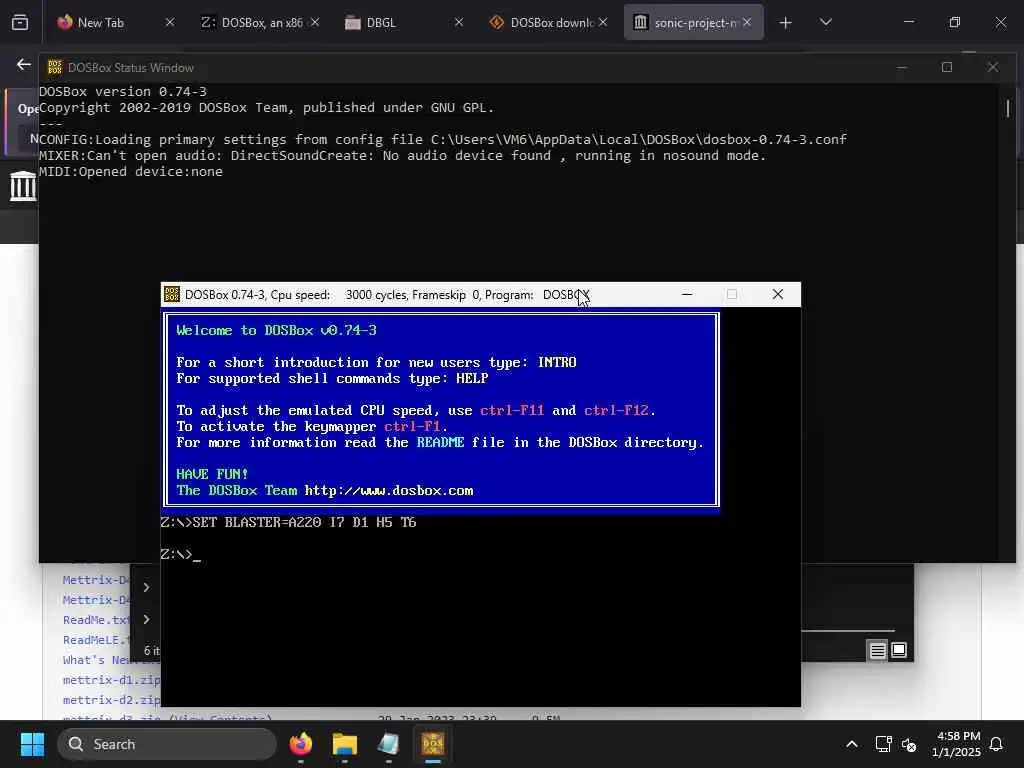Restore down the Firefox browser window
The image size is (1024, 768).
coord(955,22)
